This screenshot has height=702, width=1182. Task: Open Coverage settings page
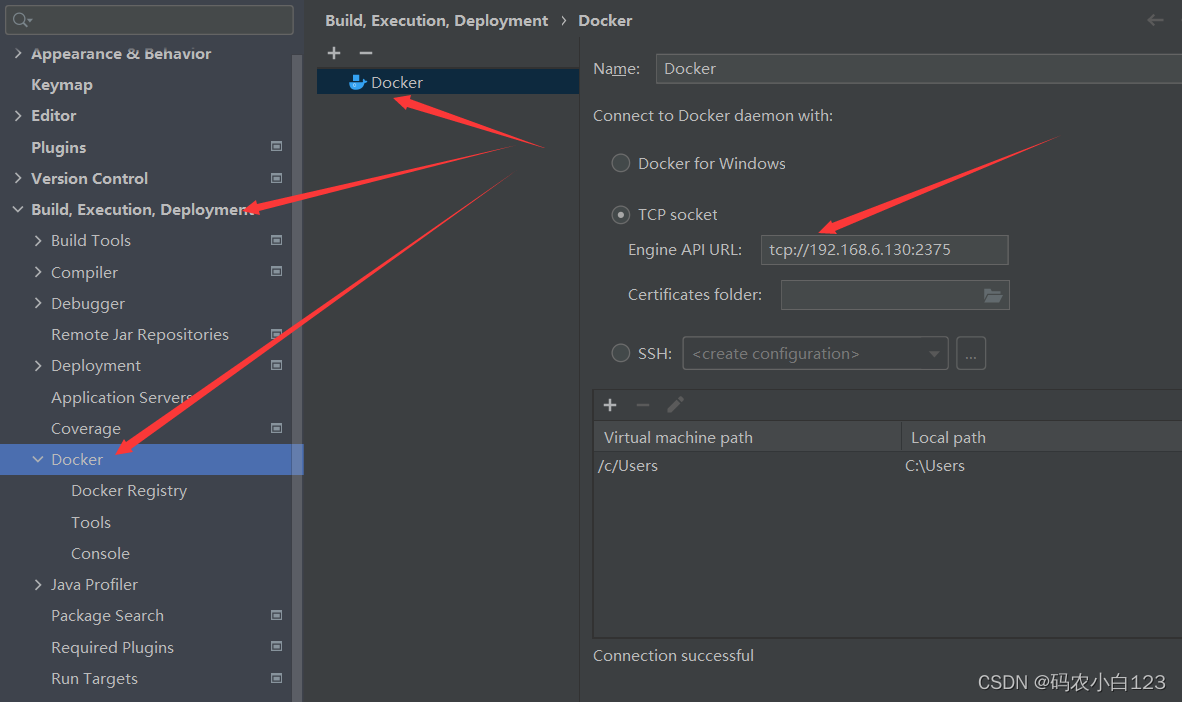click(x=86, y=428)
